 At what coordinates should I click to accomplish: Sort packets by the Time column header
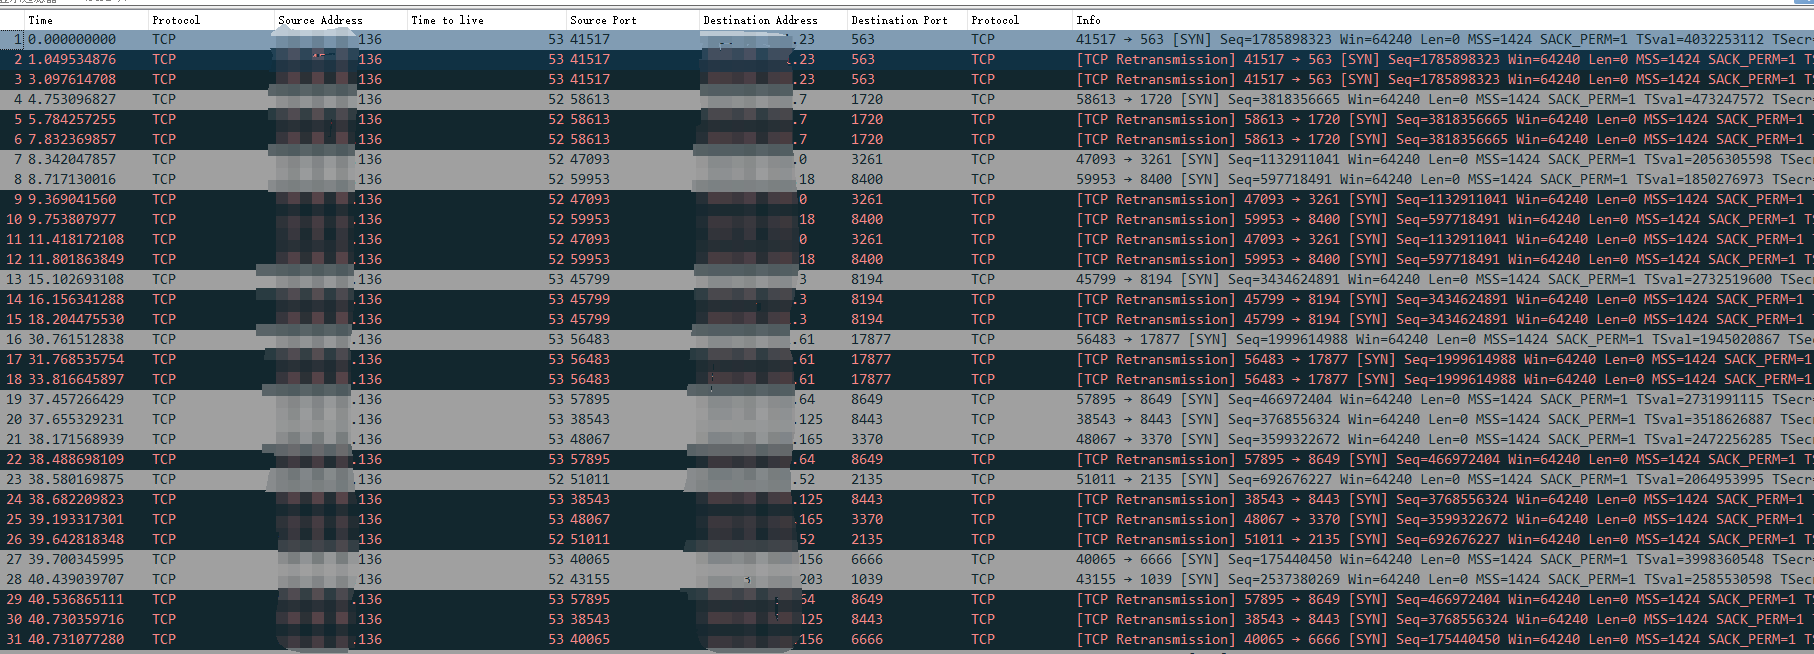point(41,20)
